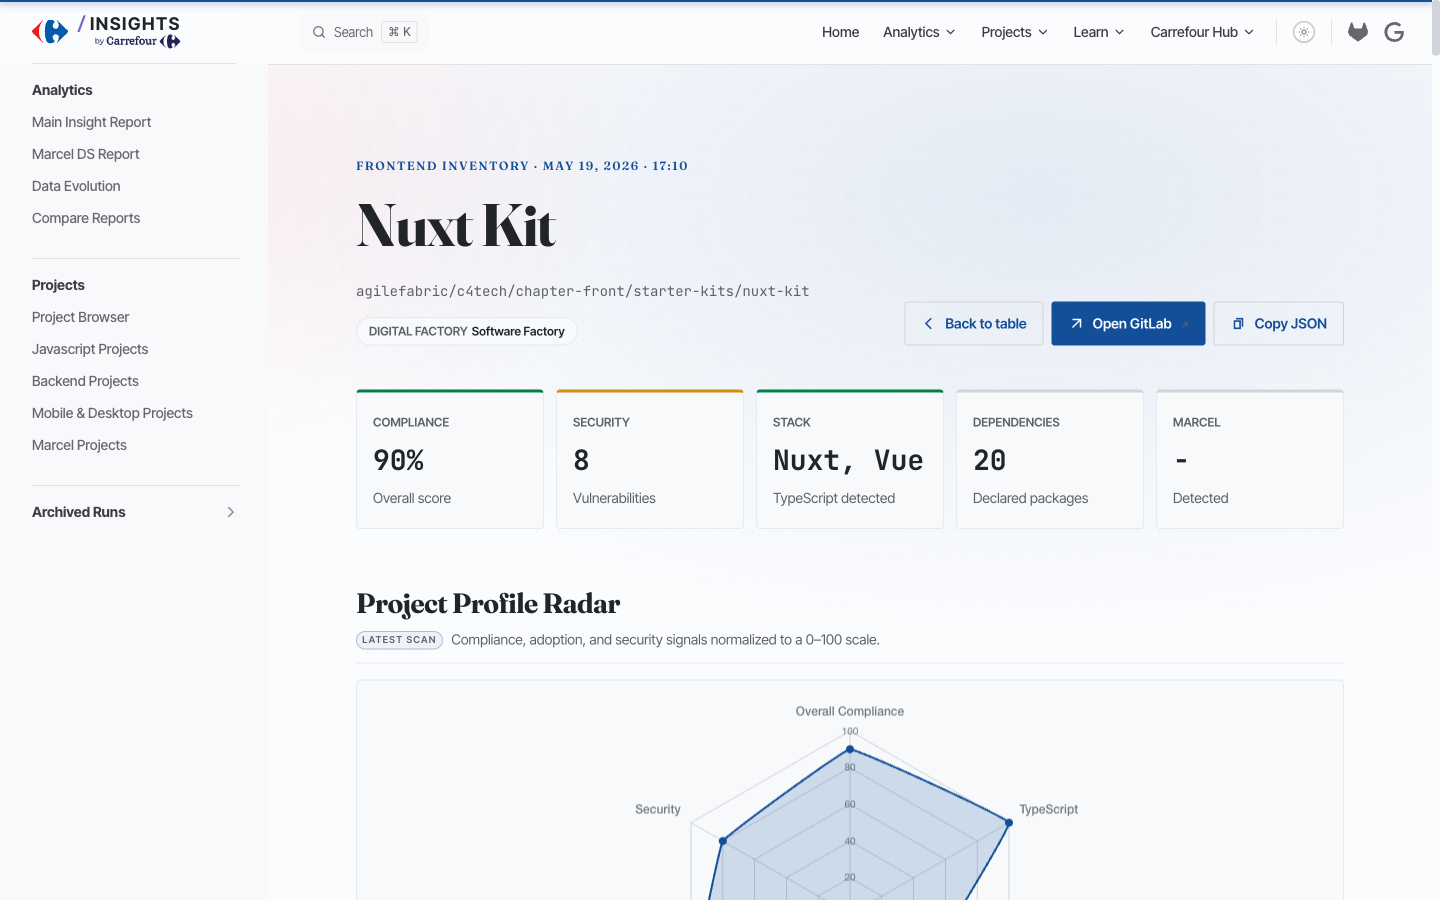Click the DIGITAL FACTORY Software Factory tag
Image resolution: width=1440 pixels, height=900 pixels.
(x=467, y=331)
